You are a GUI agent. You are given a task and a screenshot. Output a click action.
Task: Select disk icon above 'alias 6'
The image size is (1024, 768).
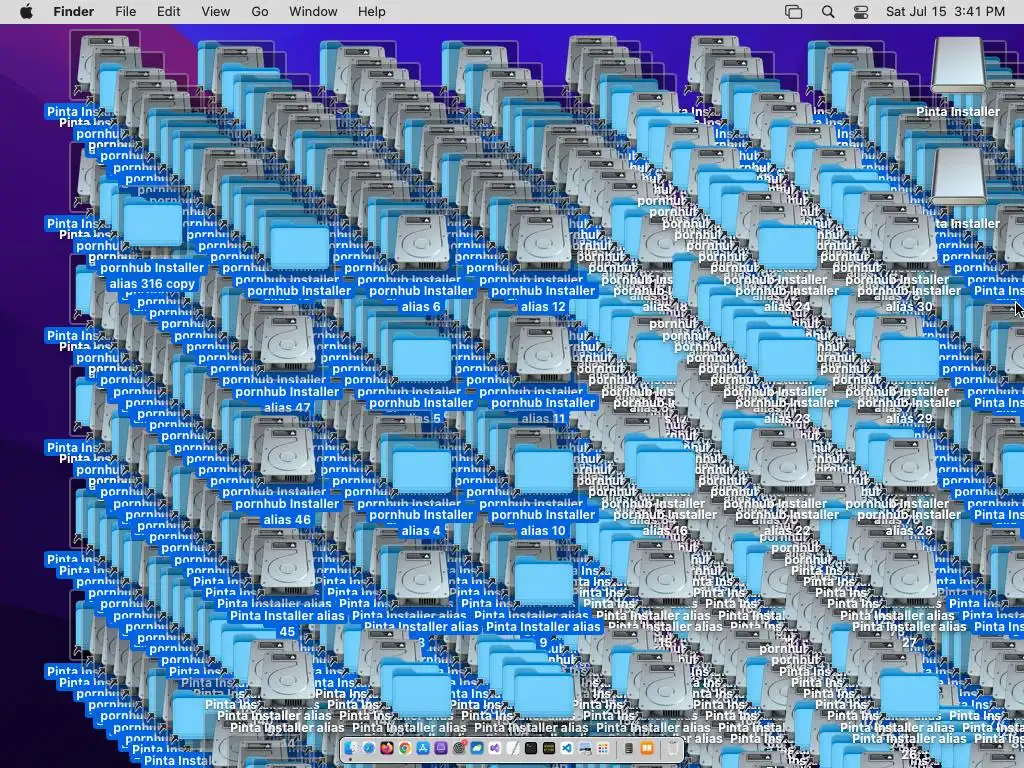pos(421,243)
